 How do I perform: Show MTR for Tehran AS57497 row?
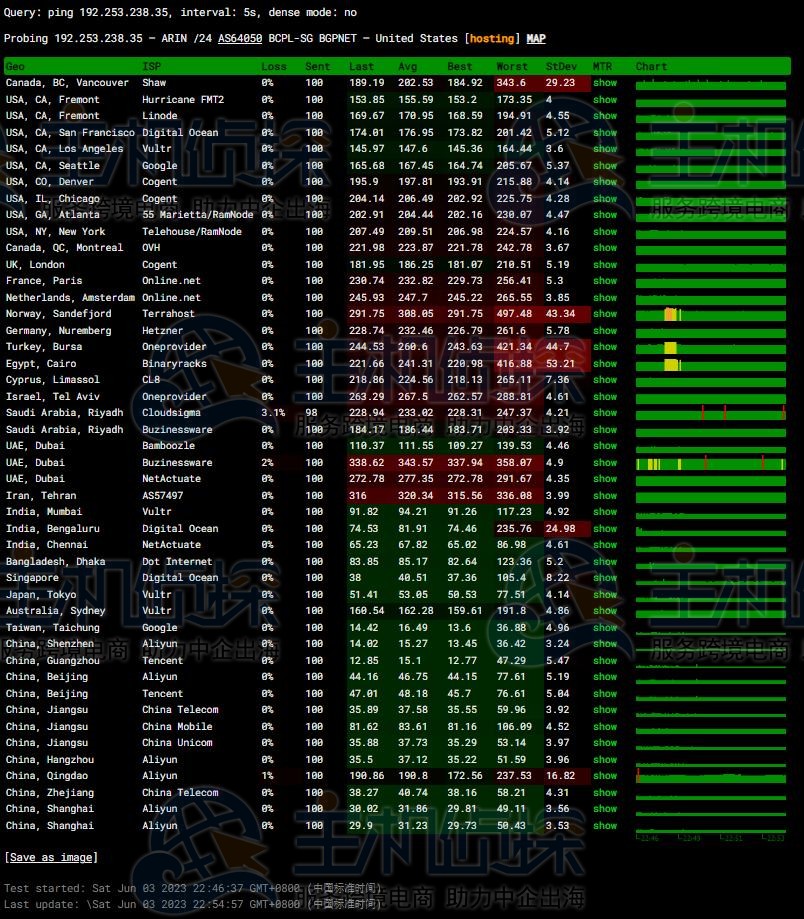coord(605,496)
